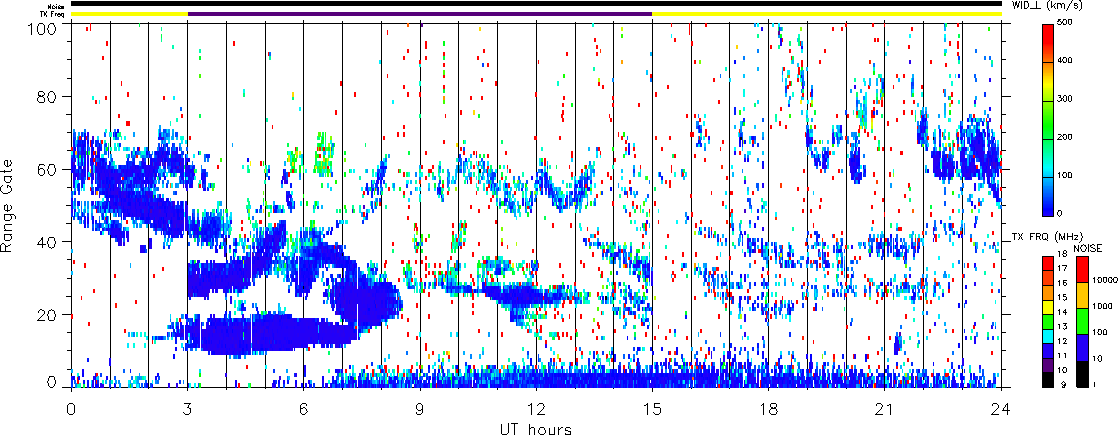Select the 3 tick label on UT axis

click(x=188, y=407)
